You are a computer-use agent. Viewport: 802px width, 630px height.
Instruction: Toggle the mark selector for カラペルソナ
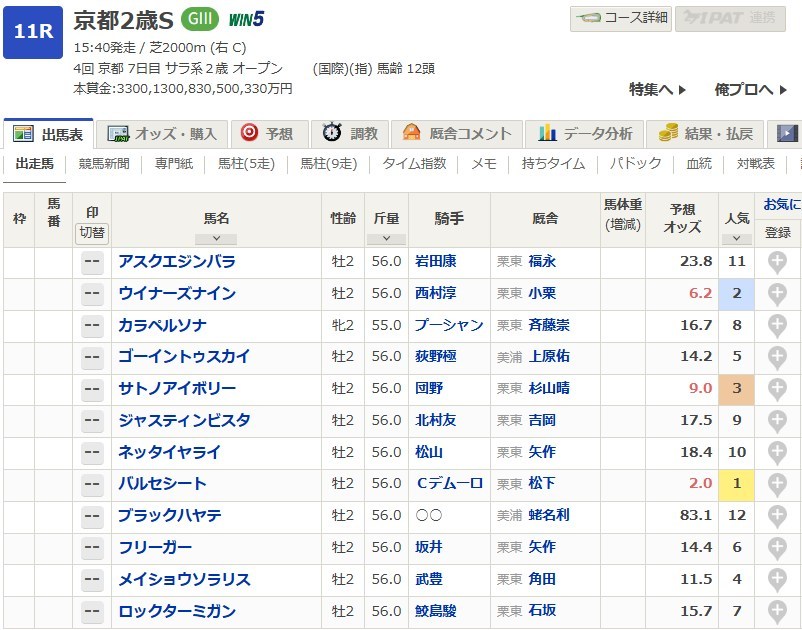point(92,326)
